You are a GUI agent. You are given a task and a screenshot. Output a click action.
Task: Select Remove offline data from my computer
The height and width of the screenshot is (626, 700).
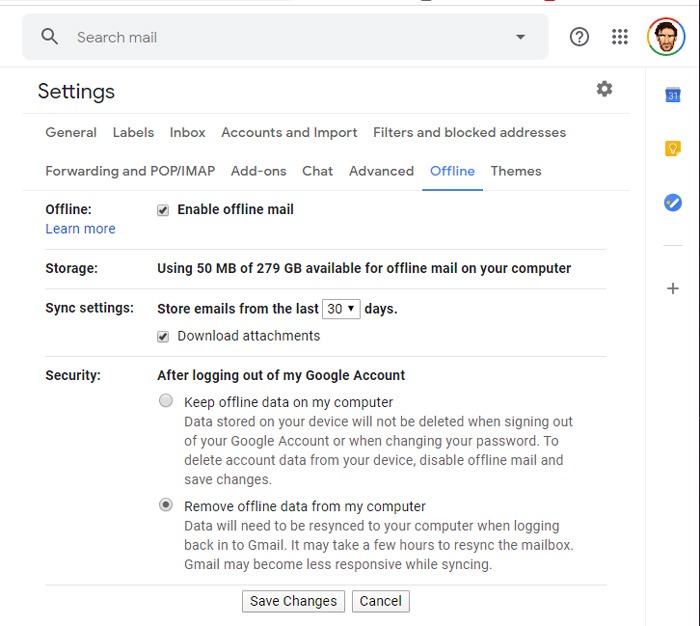[166, 505]
